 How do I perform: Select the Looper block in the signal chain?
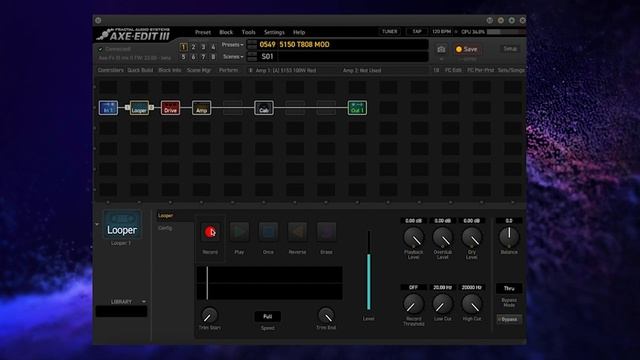click(x=139, y=108)
